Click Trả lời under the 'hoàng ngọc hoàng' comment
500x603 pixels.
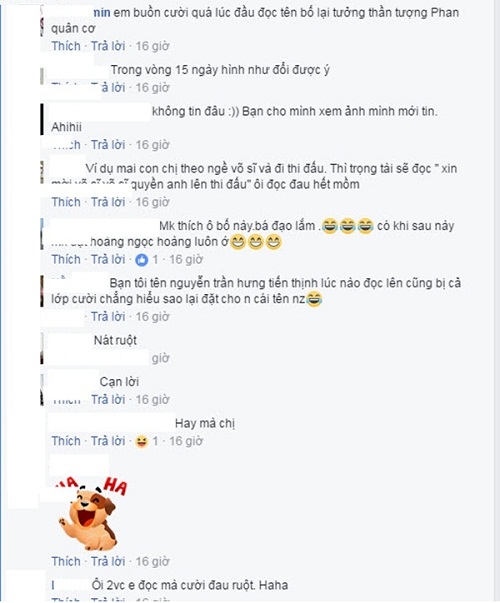point(108,260)
